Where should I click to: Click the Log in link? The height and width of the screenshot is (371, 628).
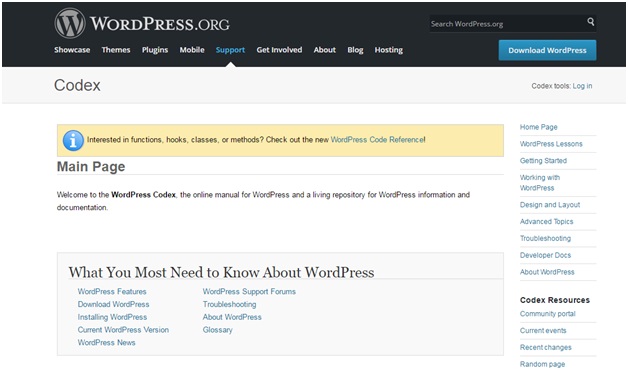coord(582,86)
